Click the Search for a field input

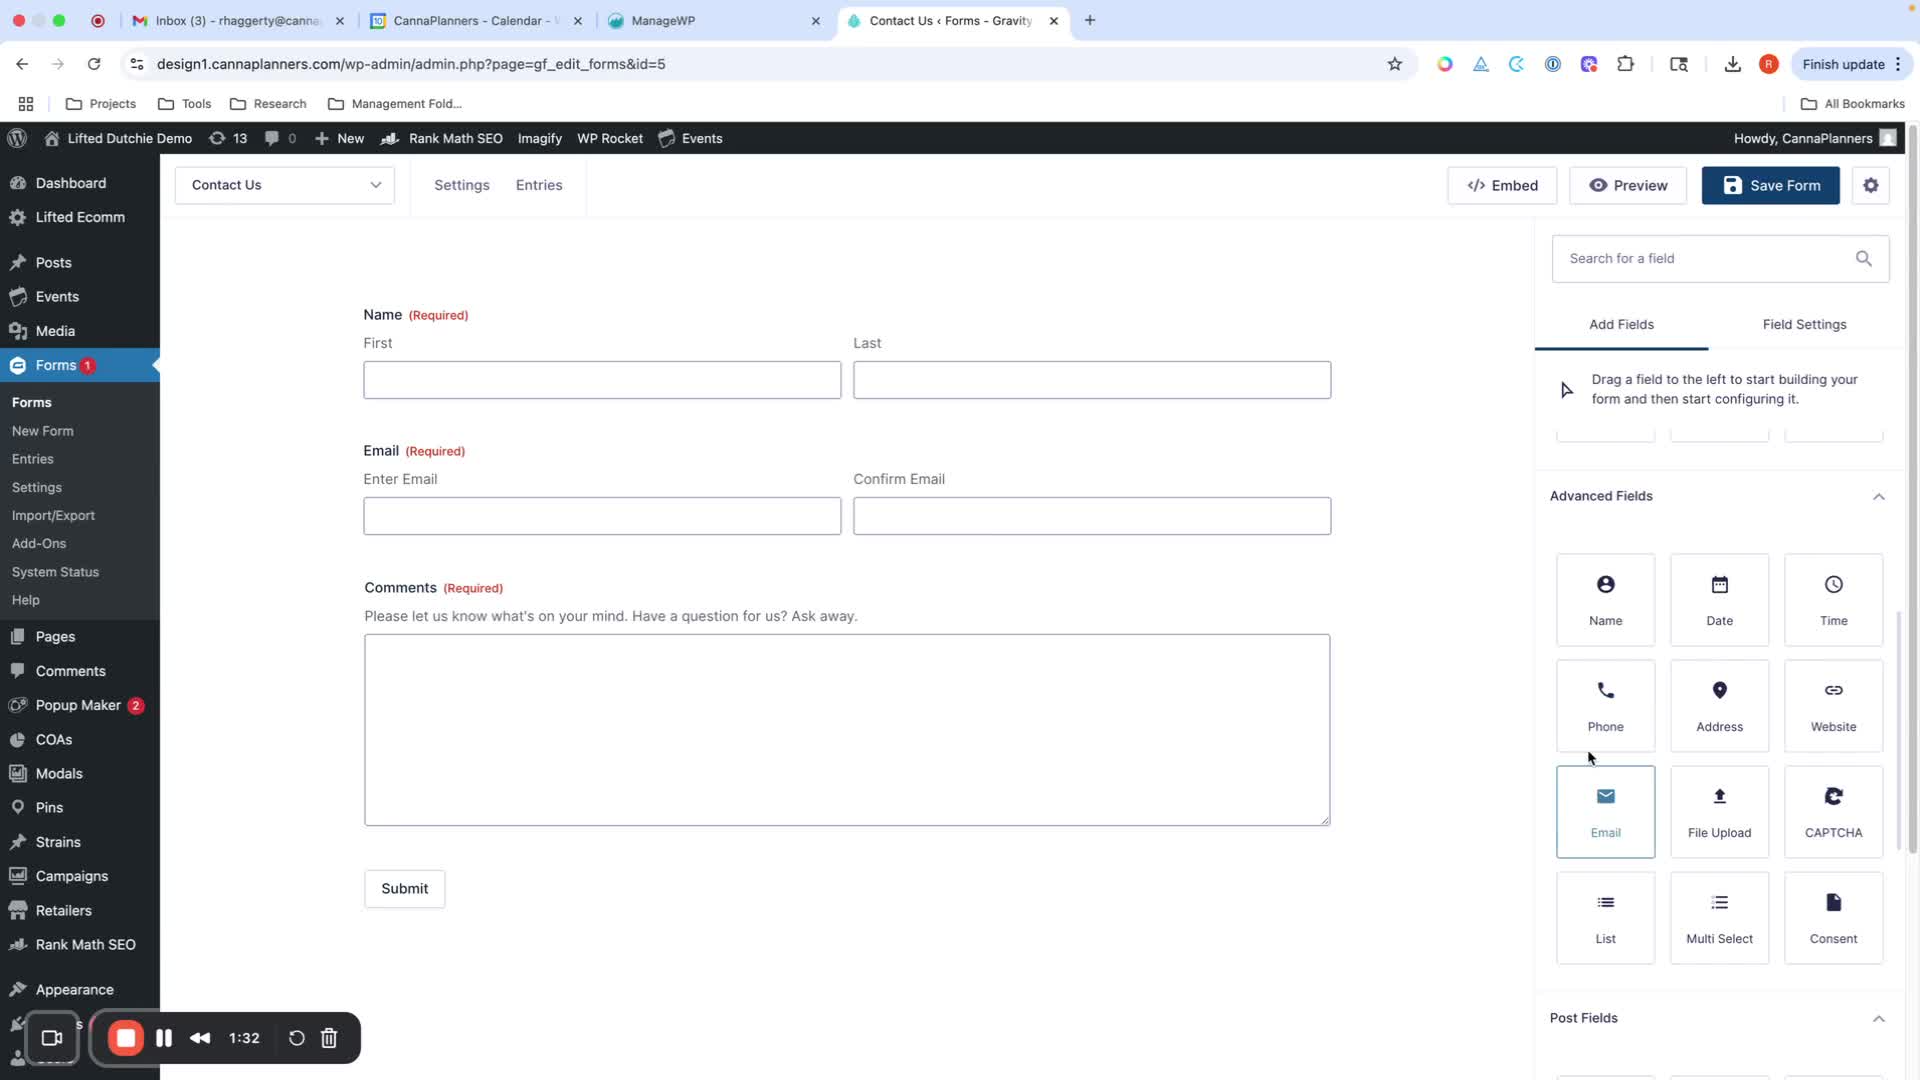coord(1705,258)
